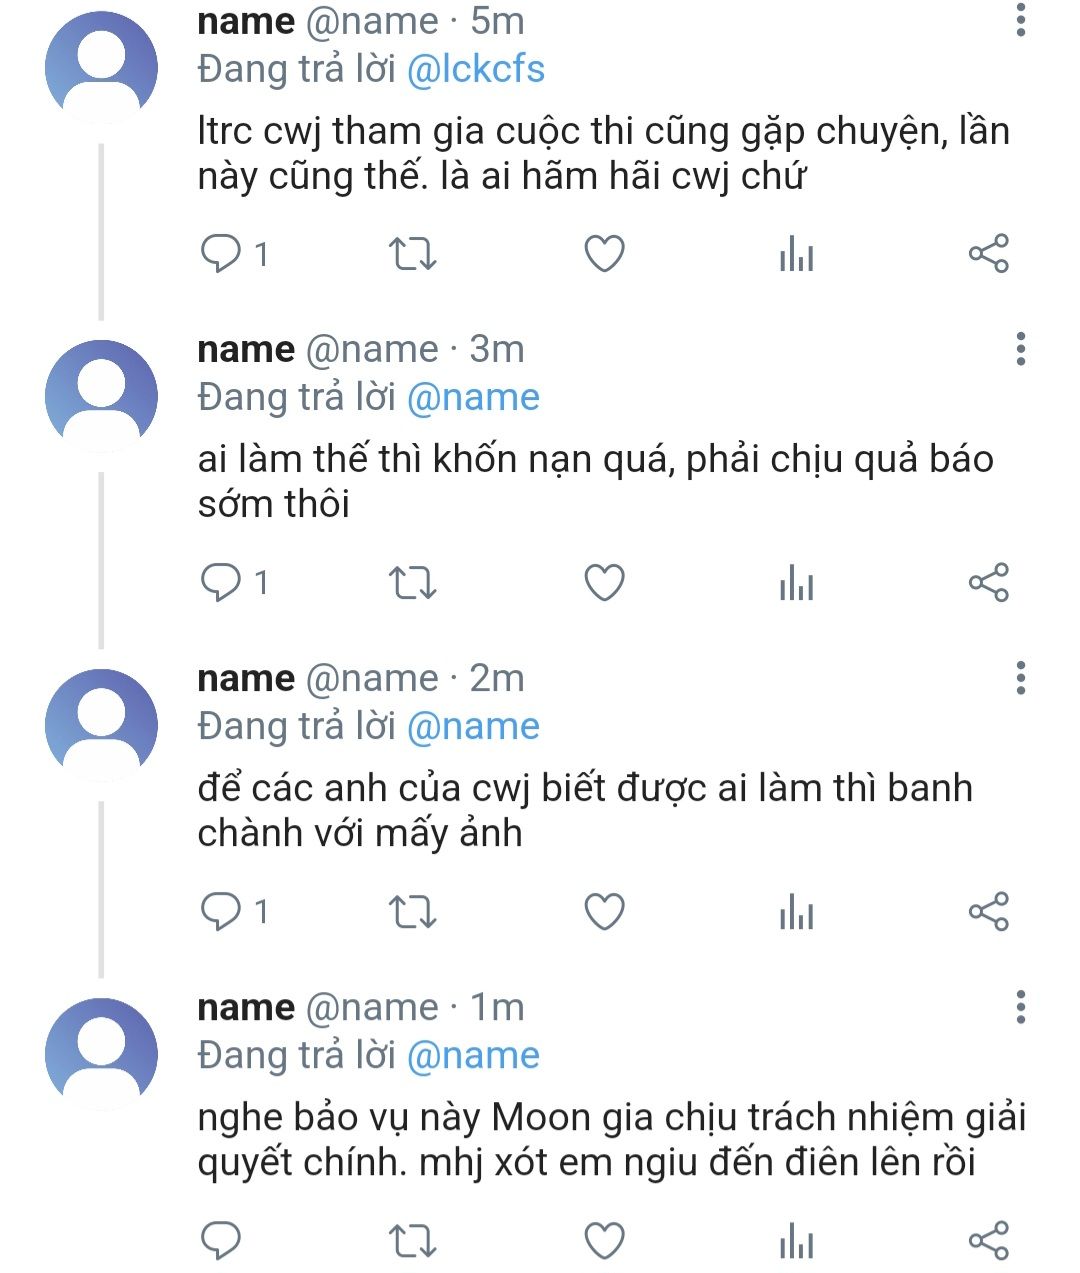Open the 2m-ago tweet's more options menu
This screenshot has height=1273, width=1080.
[1020, 678]
